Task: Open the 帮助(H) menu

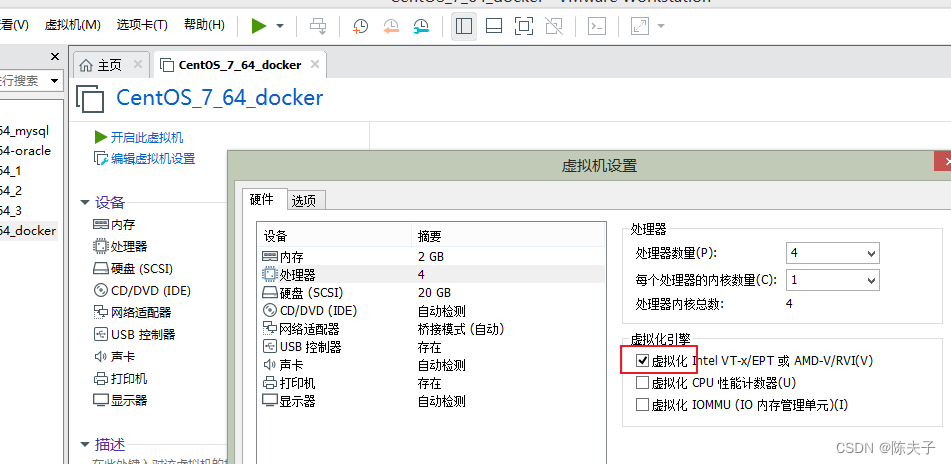Action: pos(204,25)
